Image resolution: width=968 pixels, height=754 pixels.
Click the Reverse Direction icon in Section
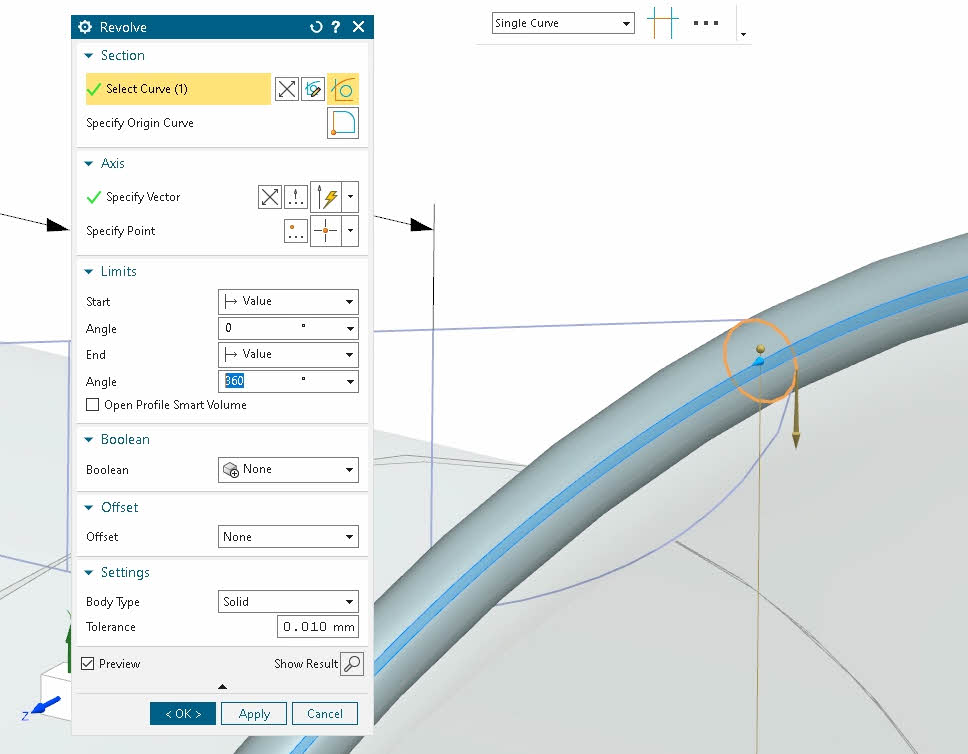[287, 89]
